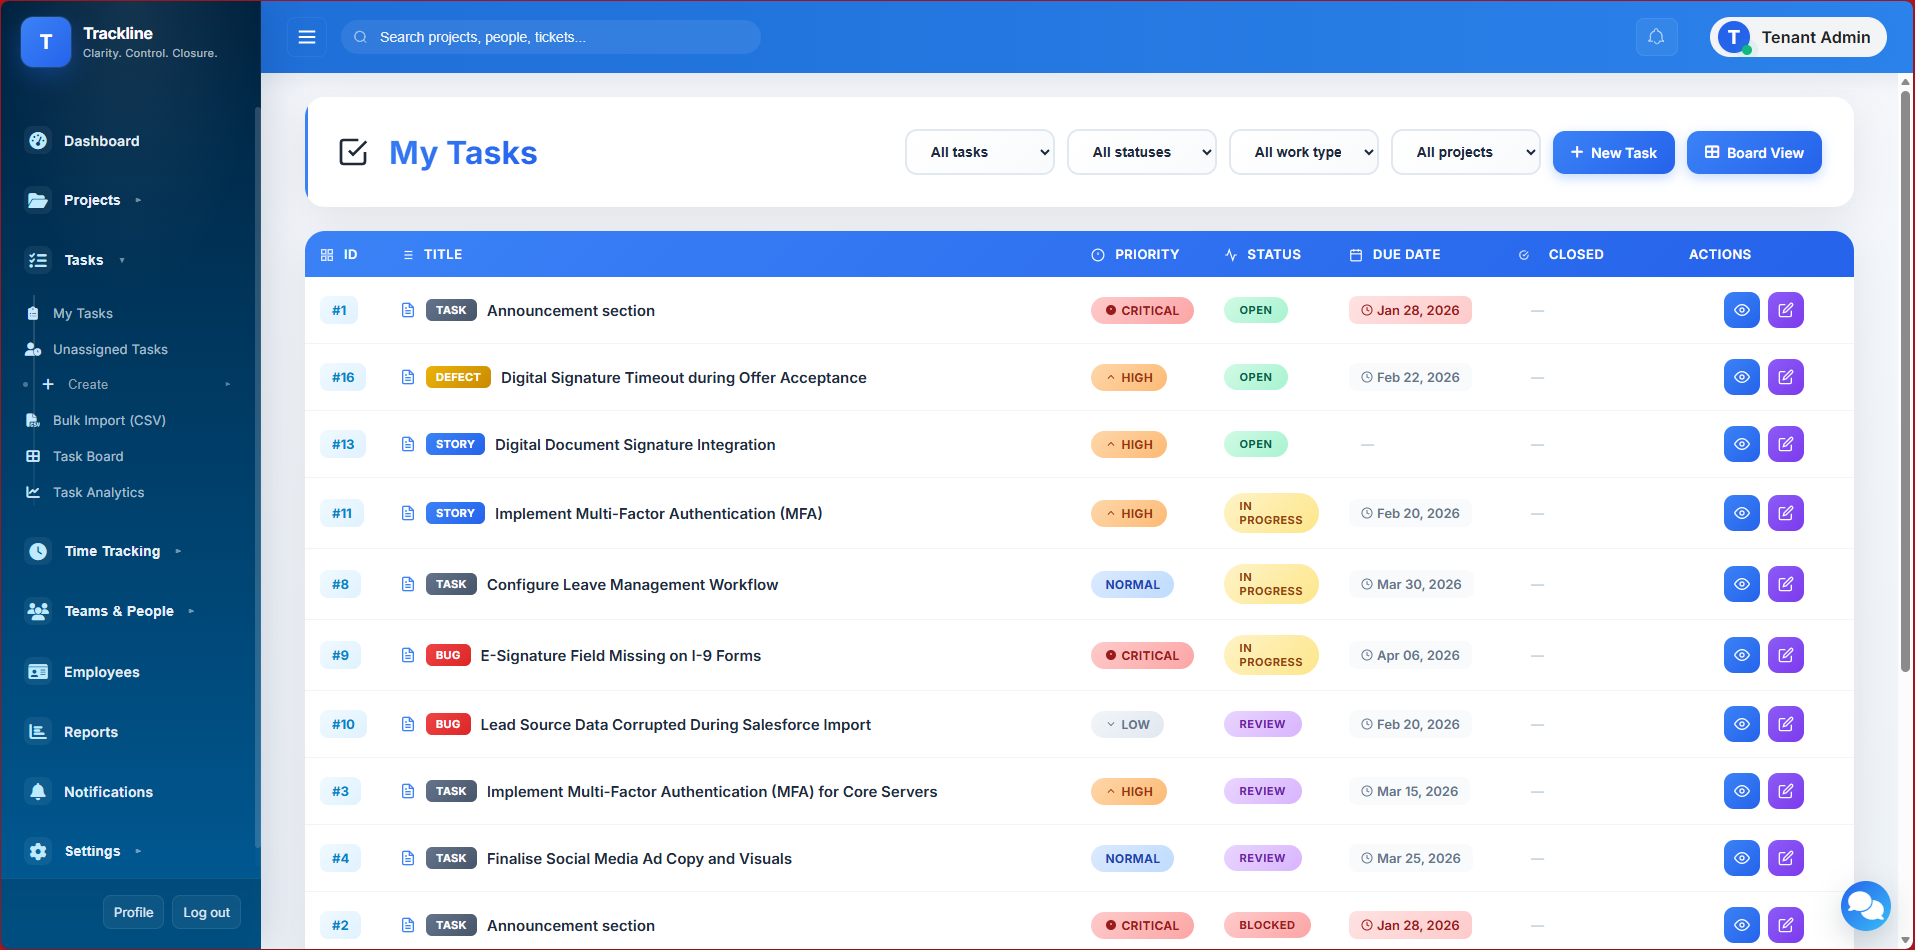This screenshot has height=950, width=1915.
Task: Focus the search projects input field
Action: pyautogui.click(x=560, y=37)
